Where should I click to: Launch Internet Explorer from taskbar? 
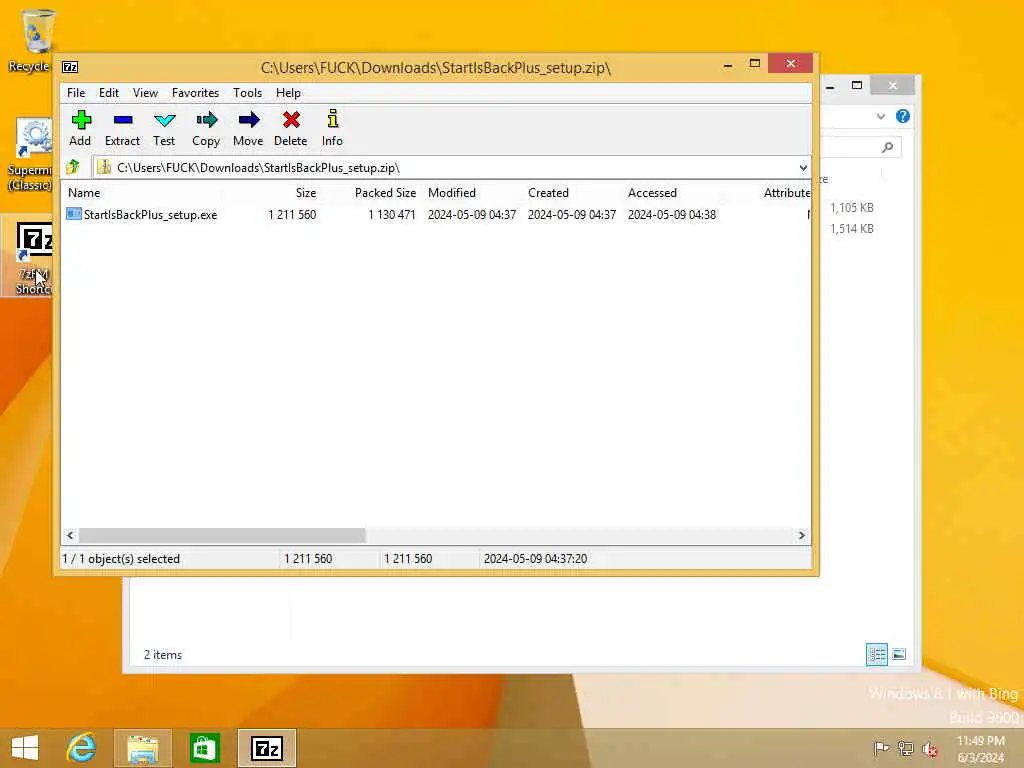pos(82,748)
